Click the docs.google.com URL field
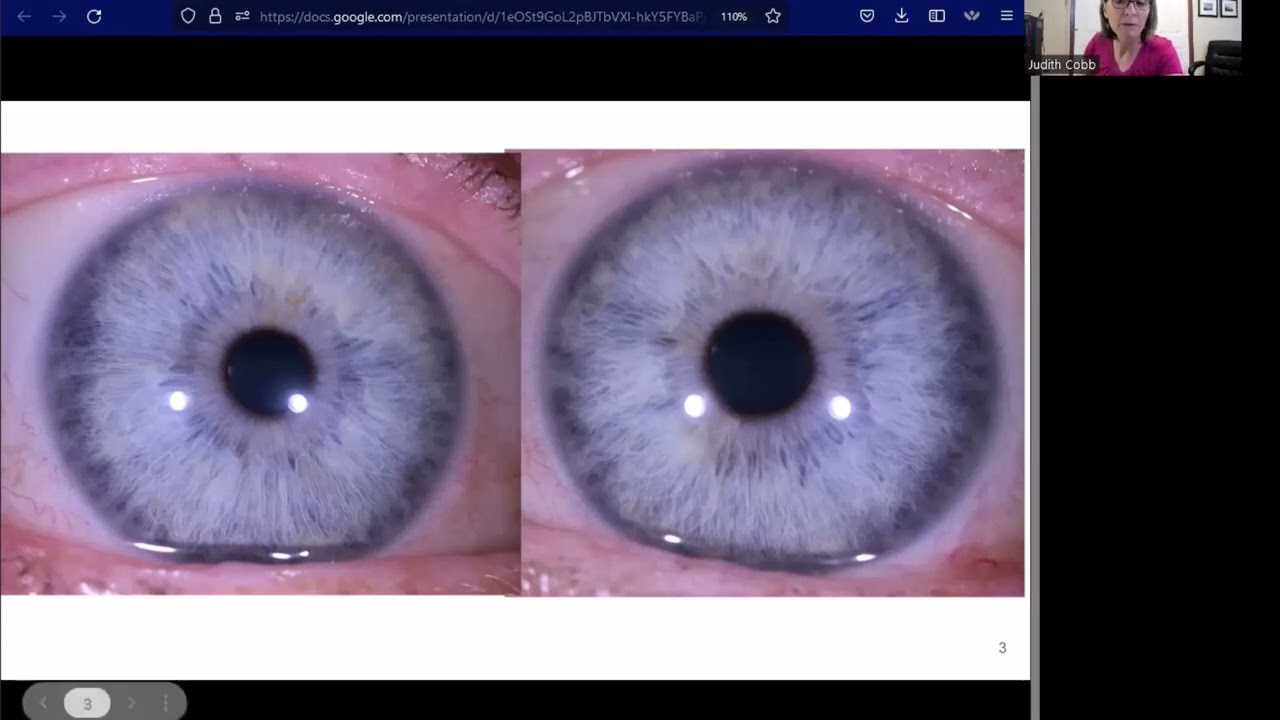Screen dimensions: 1280x720 click(x=482, y=16)
